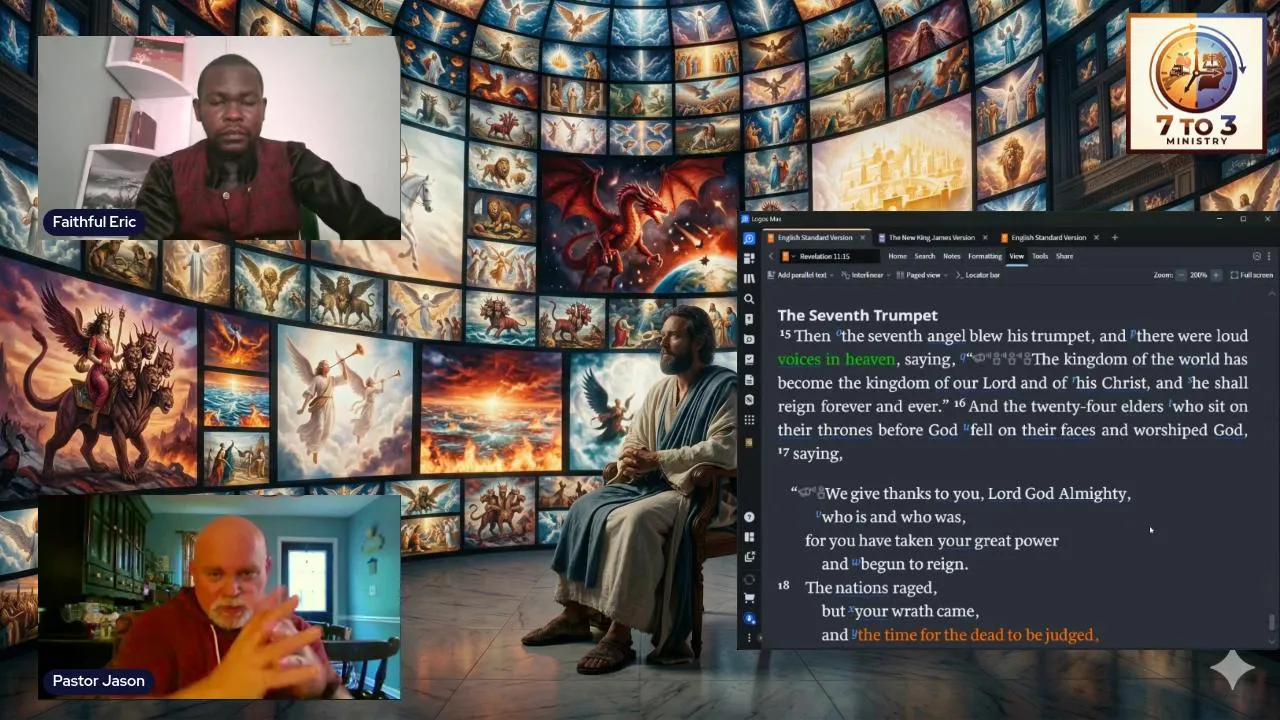Viewport: 1280px width, 720px height.
Task: Click the 7 to 3 Ministry logo
Action: [x=1196, y=84]
